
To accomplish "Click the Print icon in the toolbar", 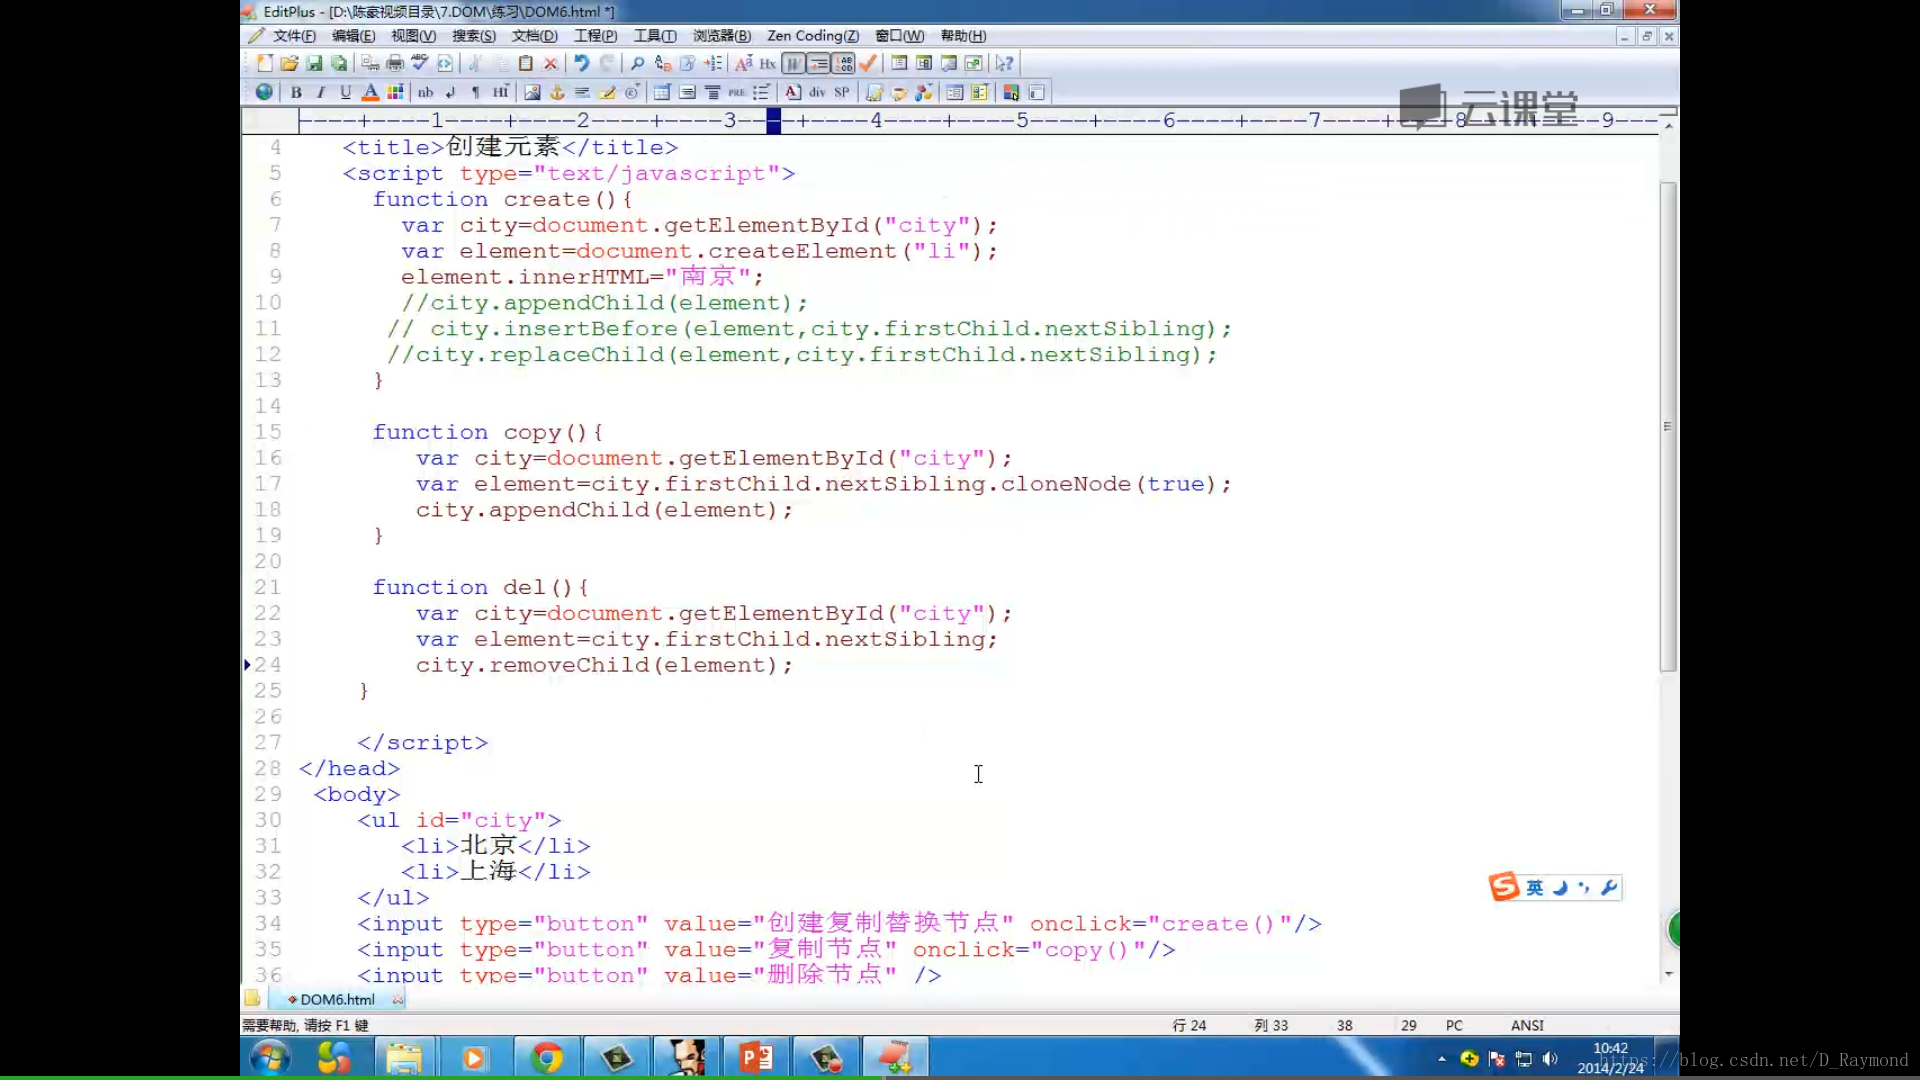I will tap(395, 63).
